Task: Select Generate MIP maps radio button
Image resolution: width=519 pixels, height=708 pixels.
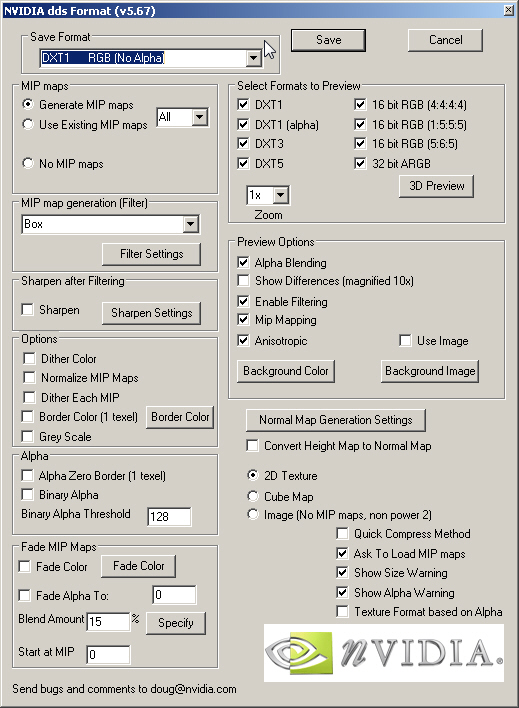Action: (28, 104)
